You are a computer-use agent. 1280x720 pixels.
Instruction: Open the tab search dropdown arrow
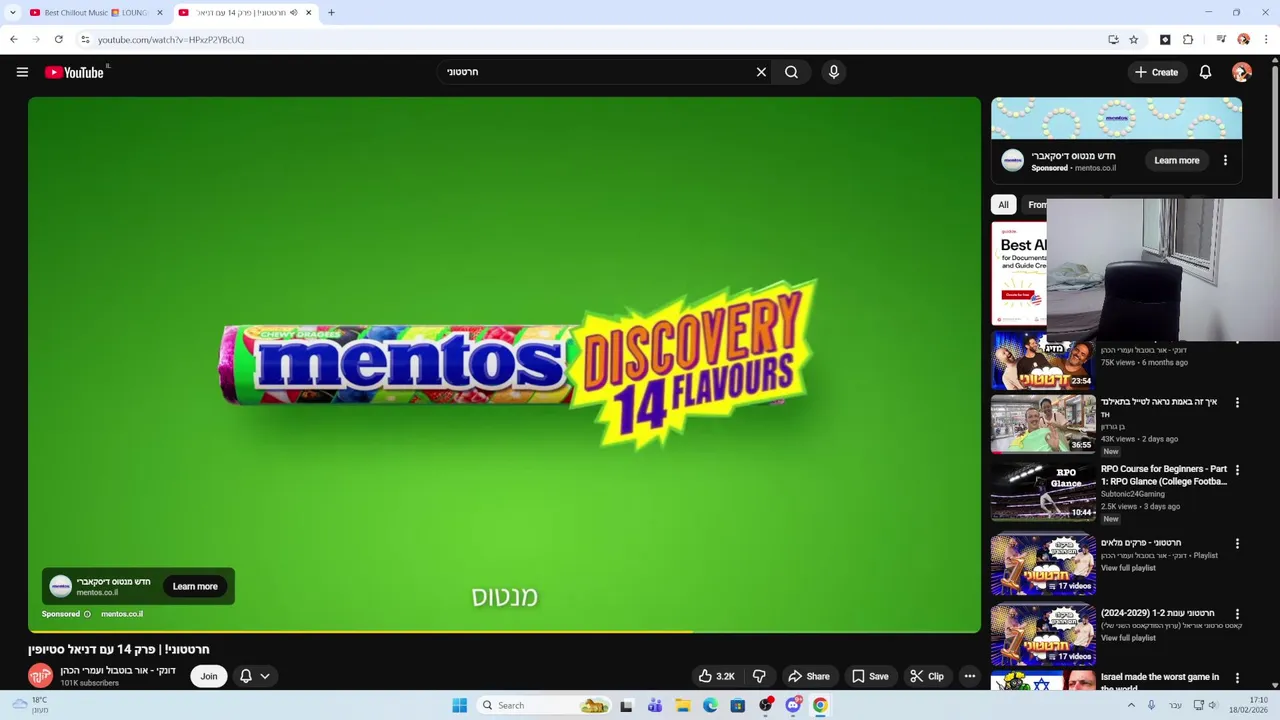12,13
